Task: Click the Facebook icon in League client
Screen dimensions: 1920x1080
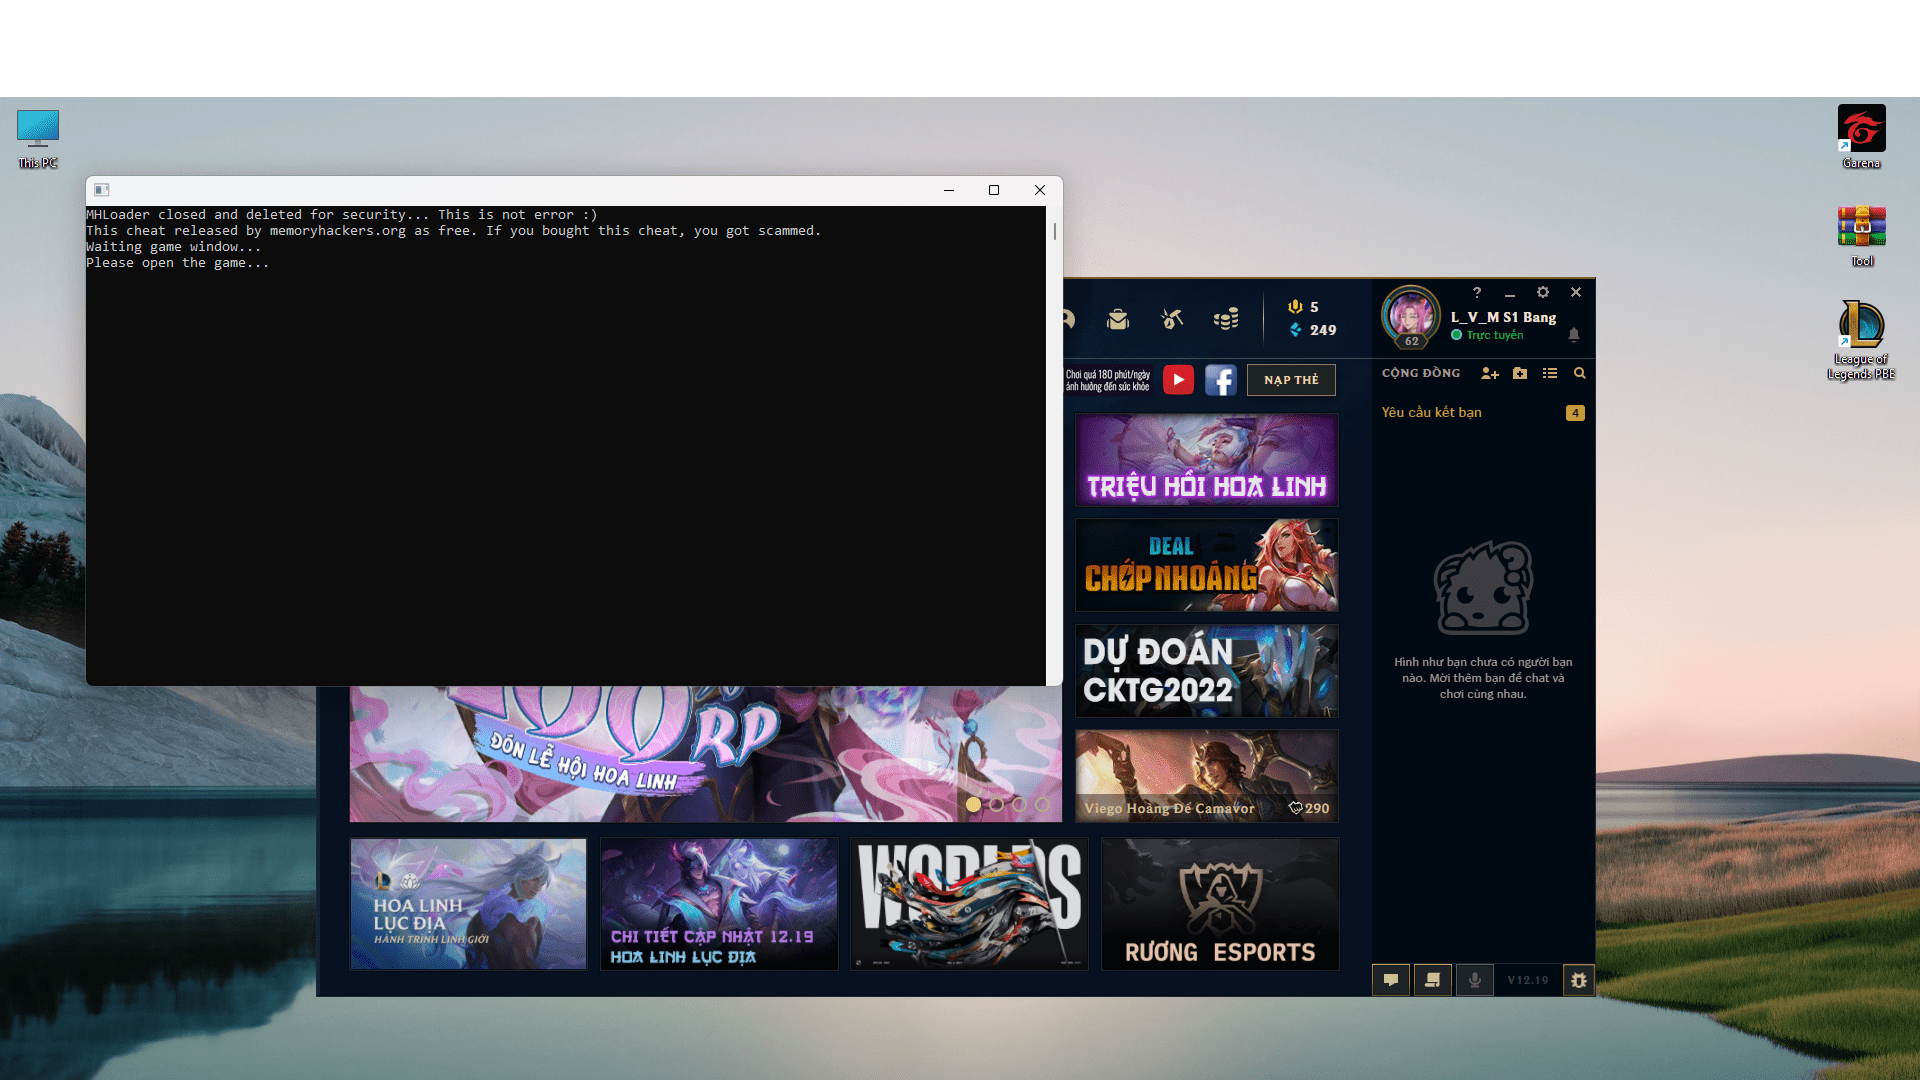Action: pyautogui.click(x=1221, y=380)
